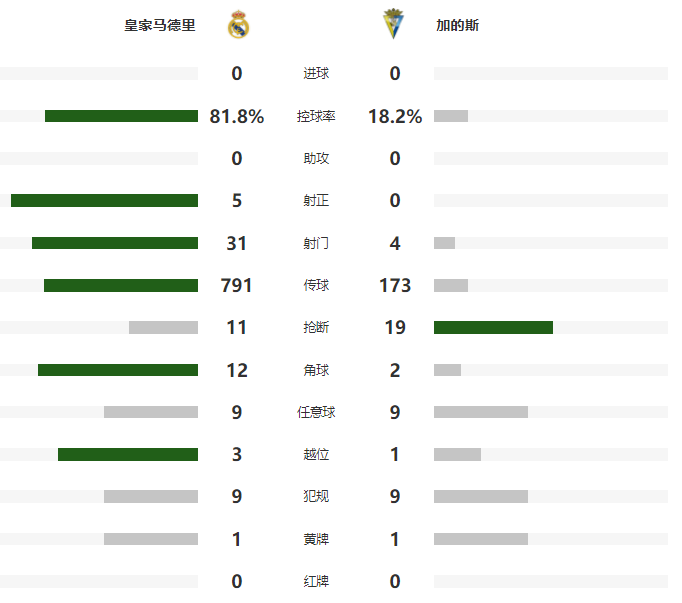This screenshot has height=603, width=682.
Task: Select Cádiz's green 抢断 bar
Action: (x=493, y=328)
